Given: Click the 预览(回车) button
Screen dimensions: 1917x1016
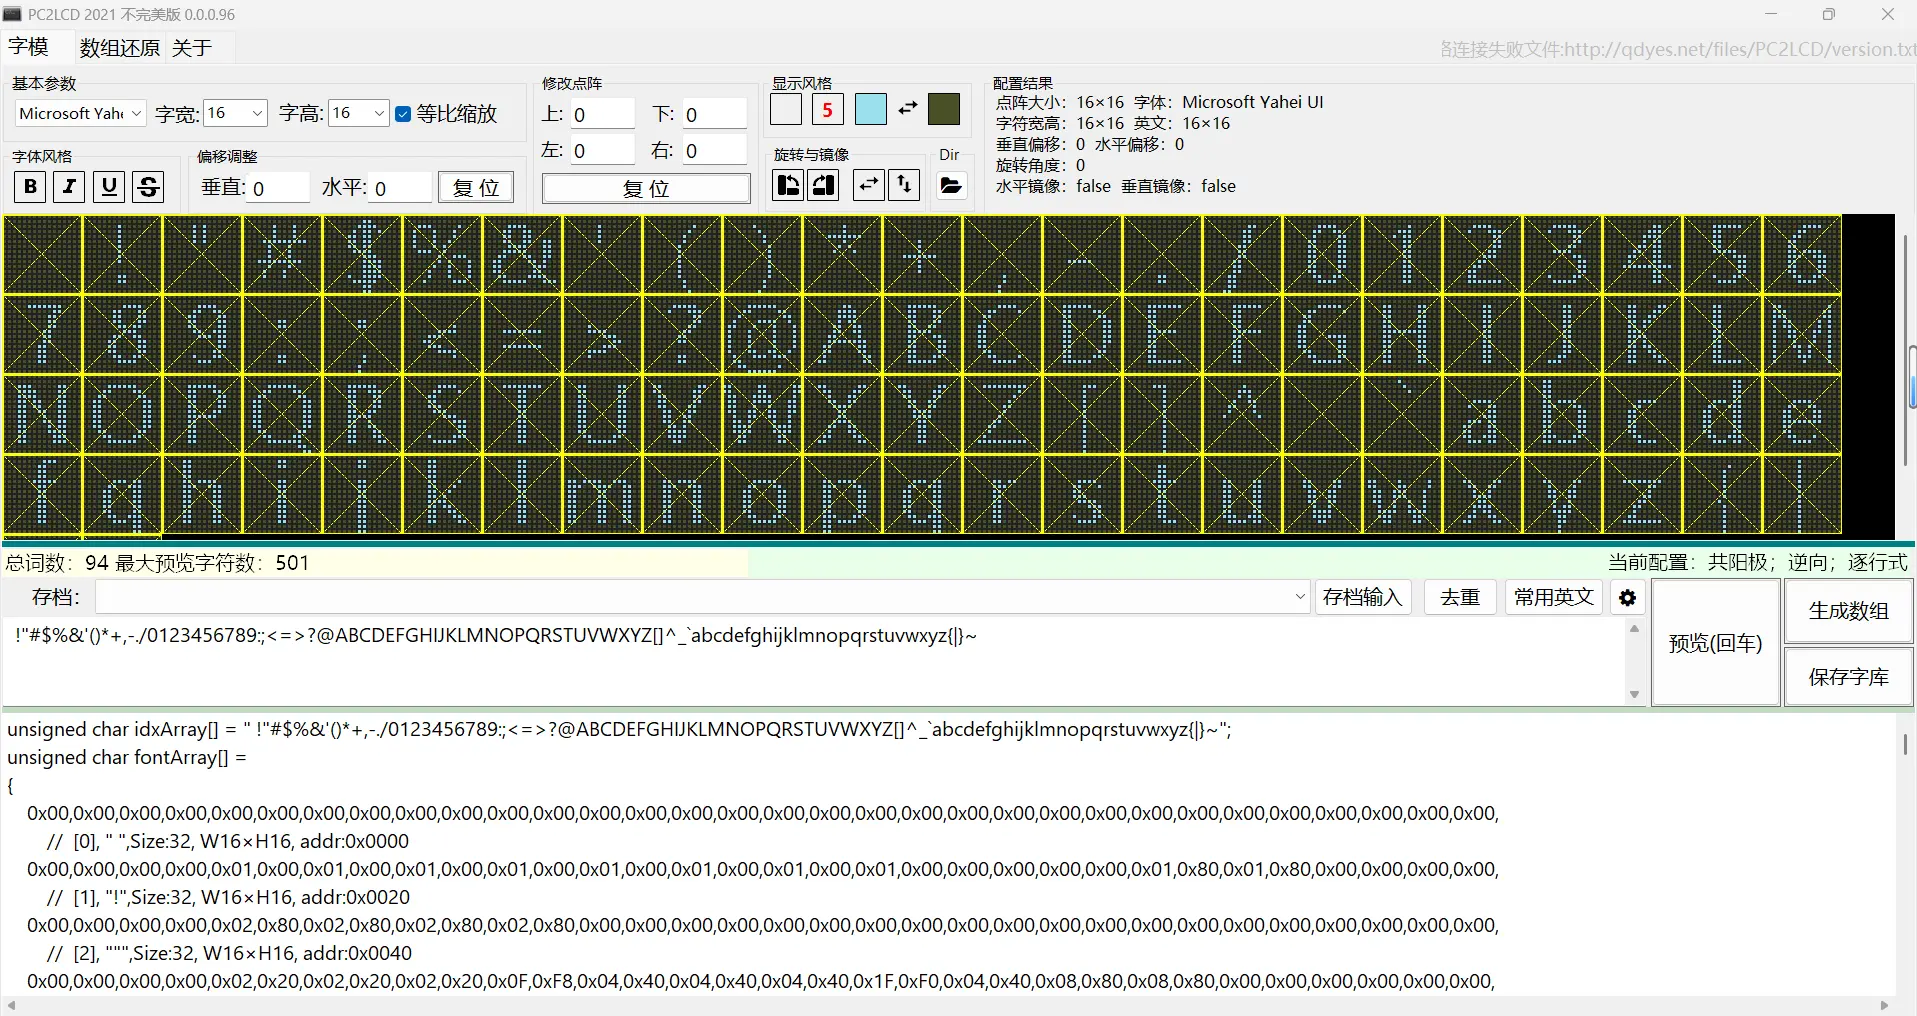Looking at the screenshot, I should click(x=1716, y=643).
